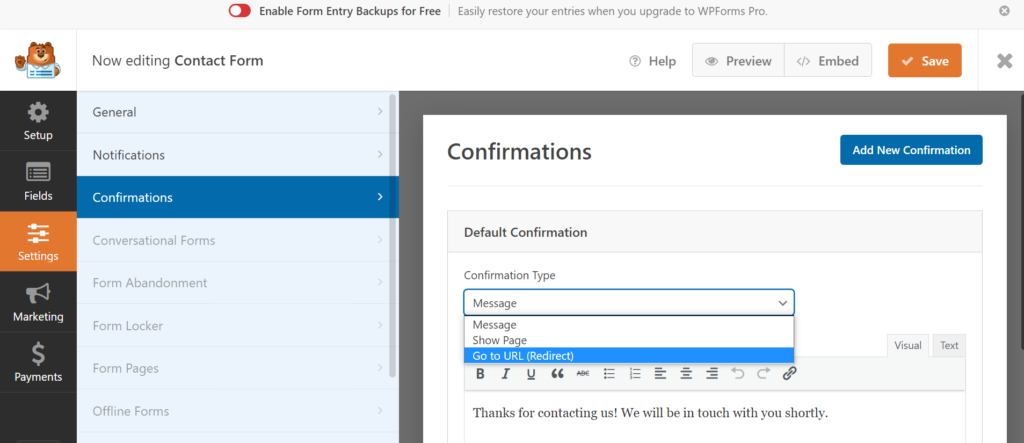The image size is (1024, 443).
Task: Click the settings list scrollbar
Action: [392, 235]
